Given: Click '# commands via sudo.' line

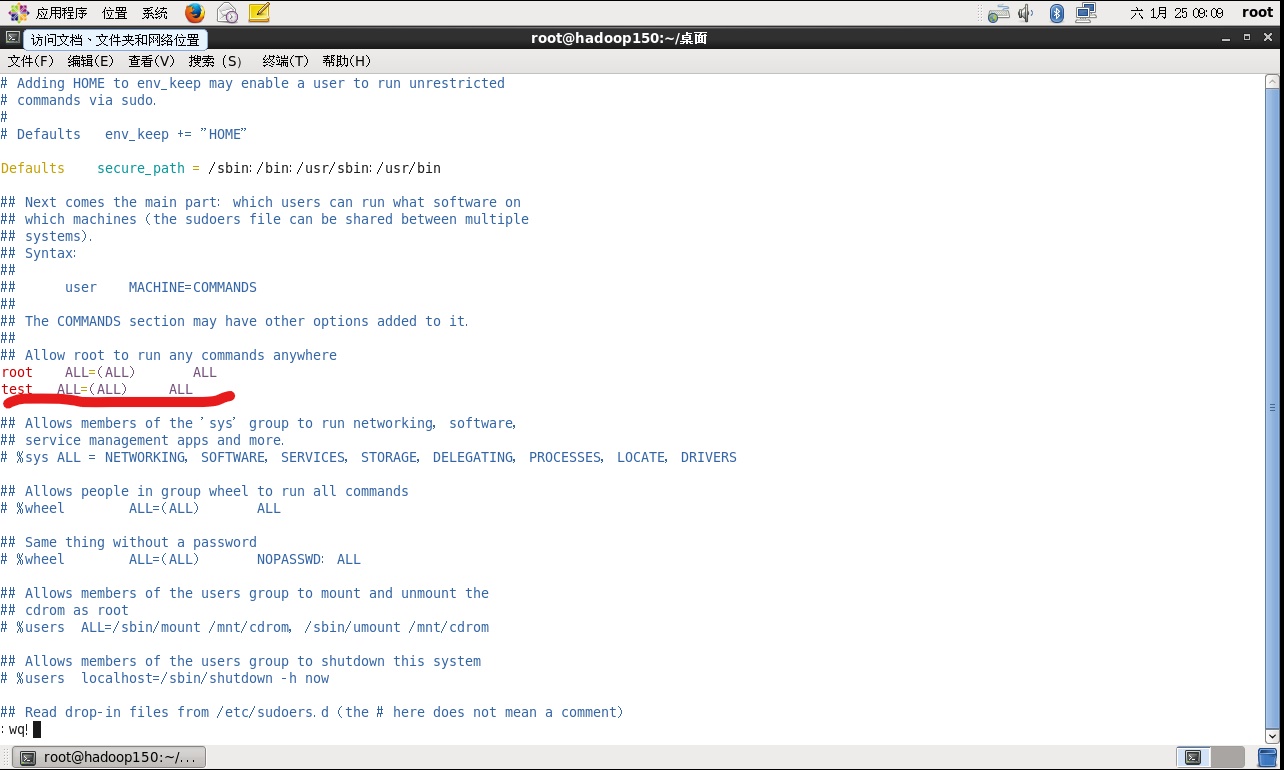Looking at the screenshot, I should point(78,100).
